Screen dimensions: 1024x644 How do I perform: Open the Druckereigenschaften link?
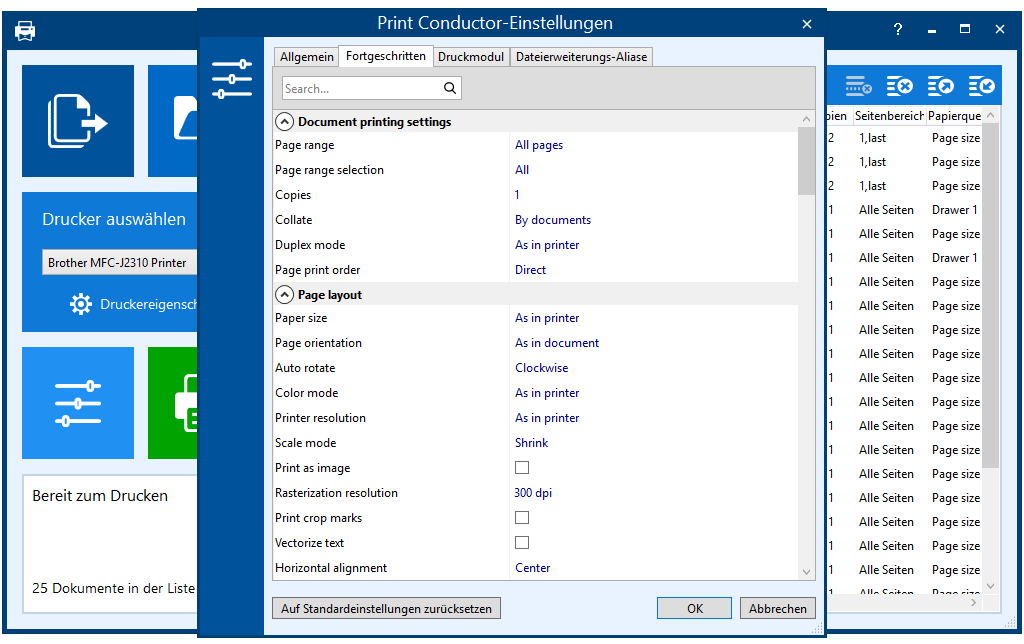(x=148, y=304)
